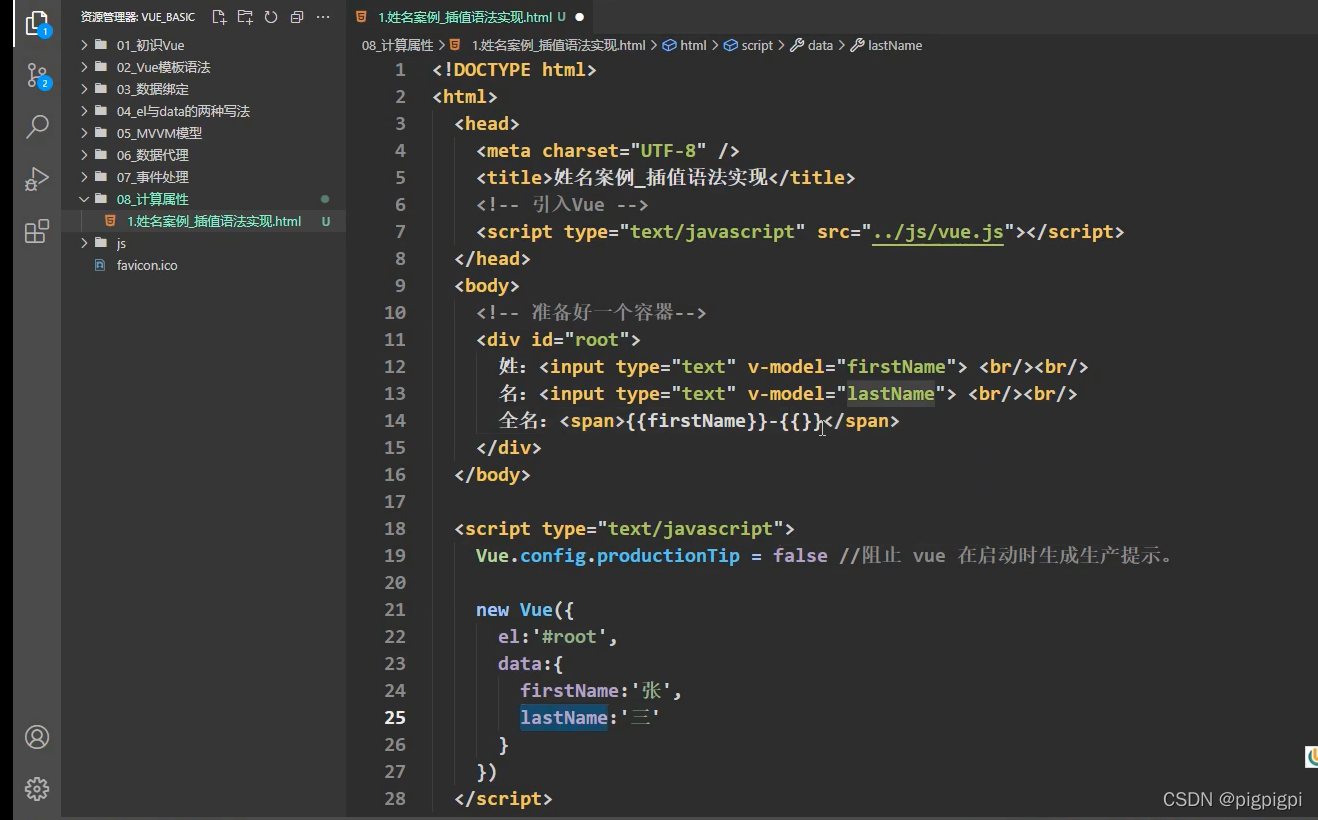Click productionTip on line 19
Viewport: 1318px width, 820px height.
668,556
